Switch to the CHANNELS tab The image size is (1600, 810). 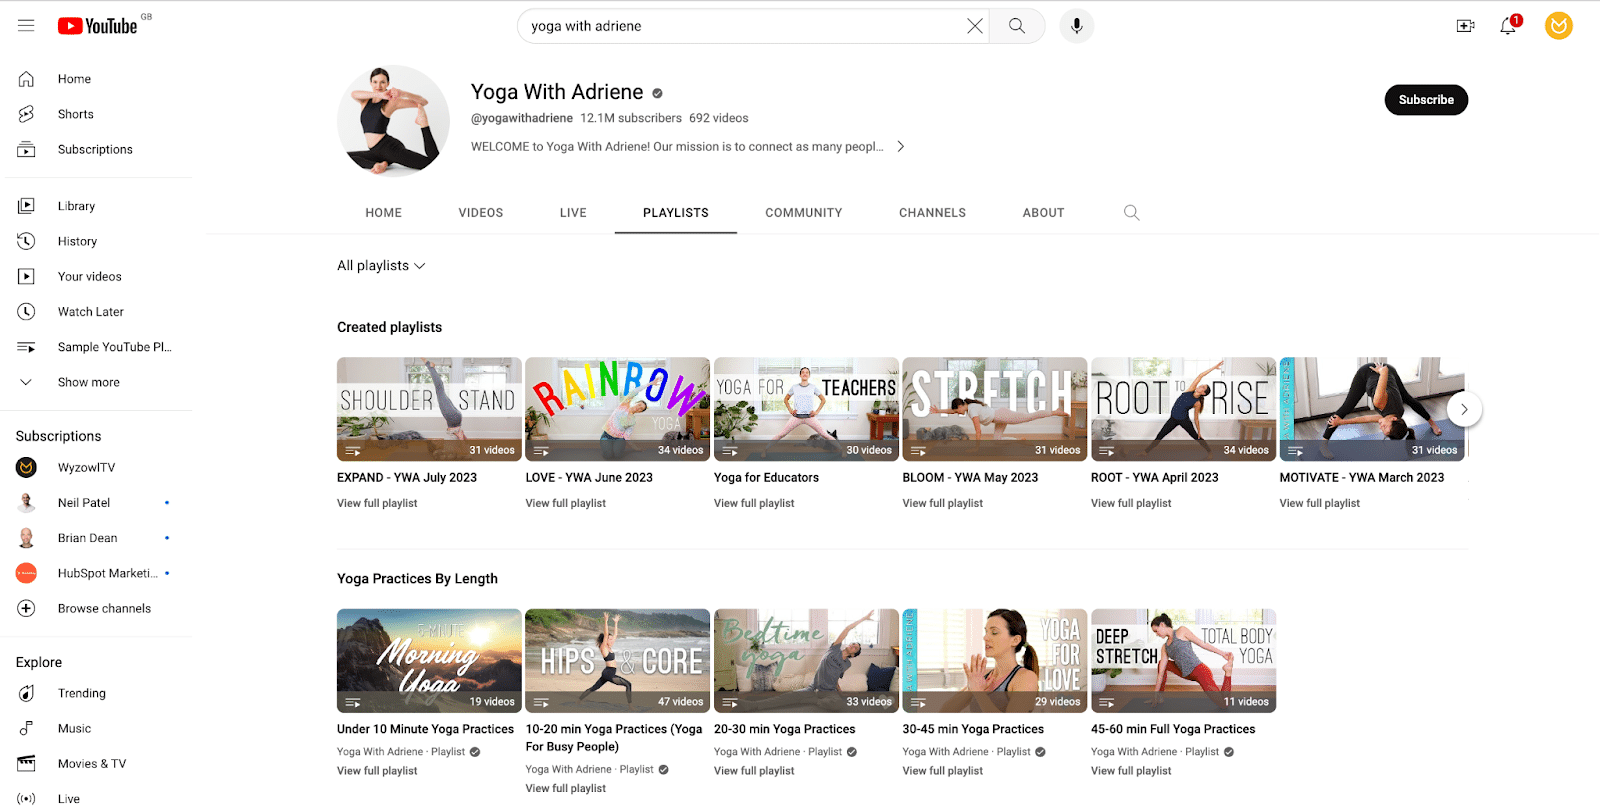(x=932, y=213)
